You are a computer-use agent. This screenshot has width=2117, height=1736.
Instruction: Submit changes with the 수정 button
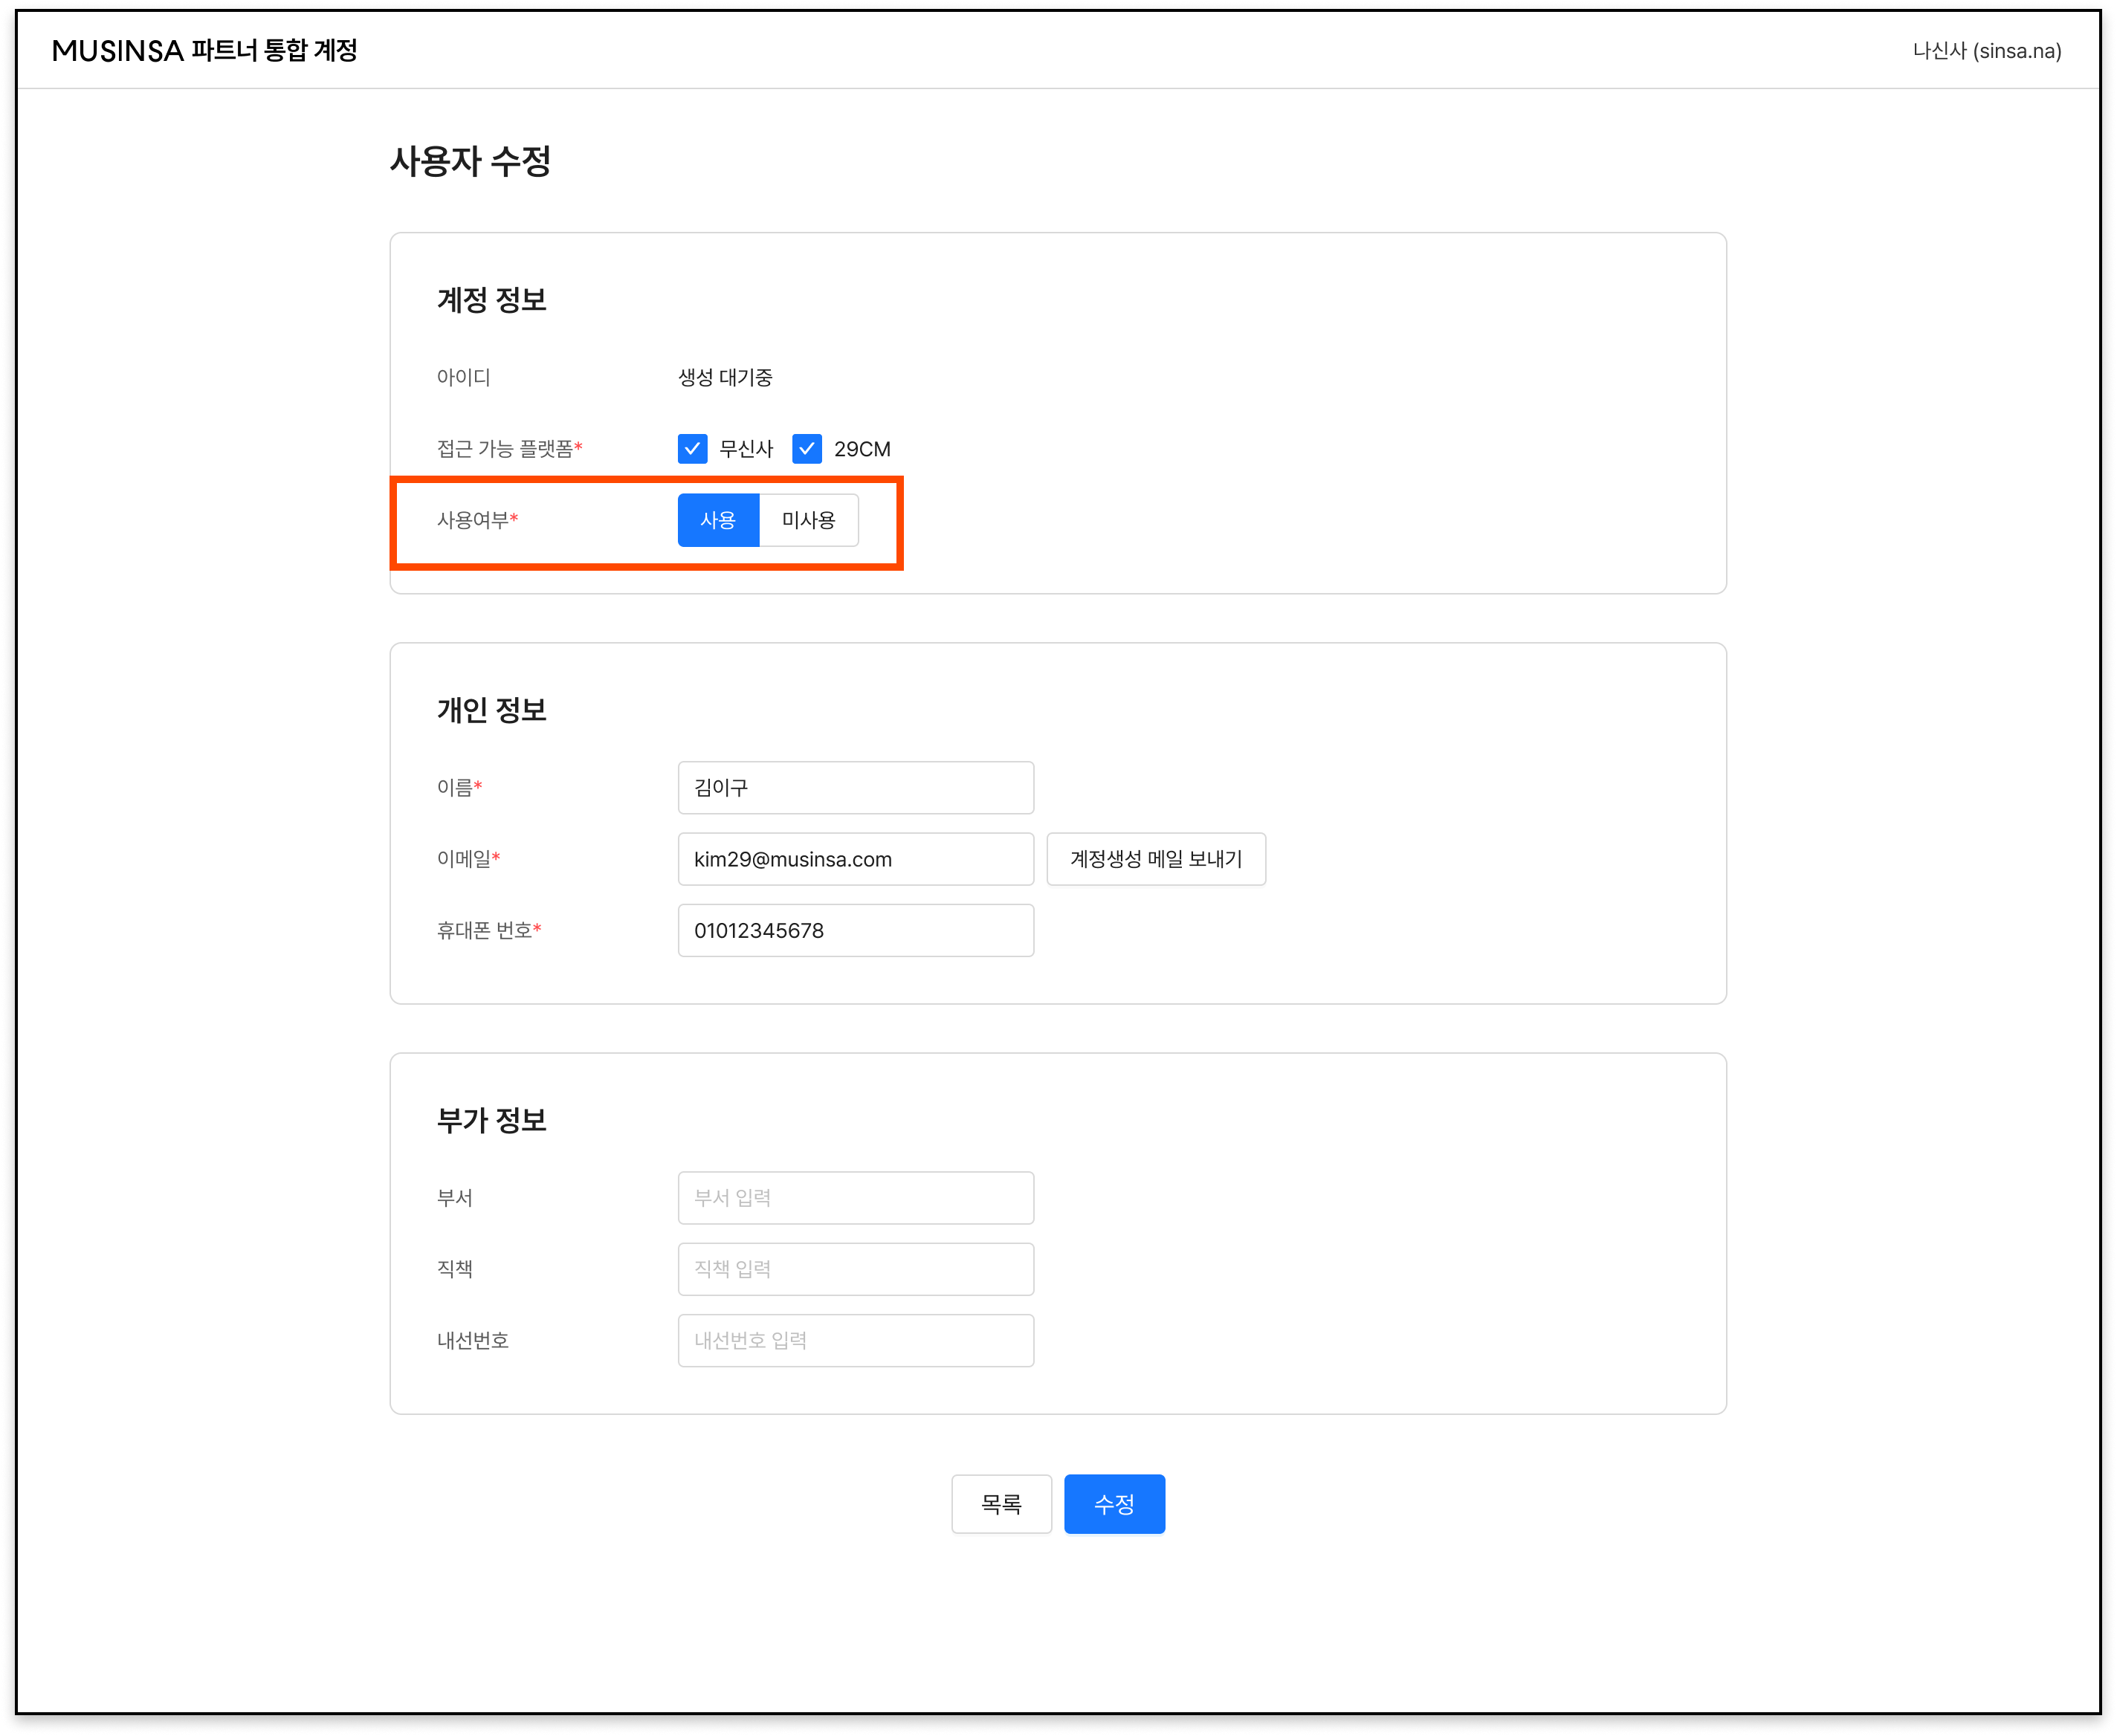[x=1114, y=1504]
